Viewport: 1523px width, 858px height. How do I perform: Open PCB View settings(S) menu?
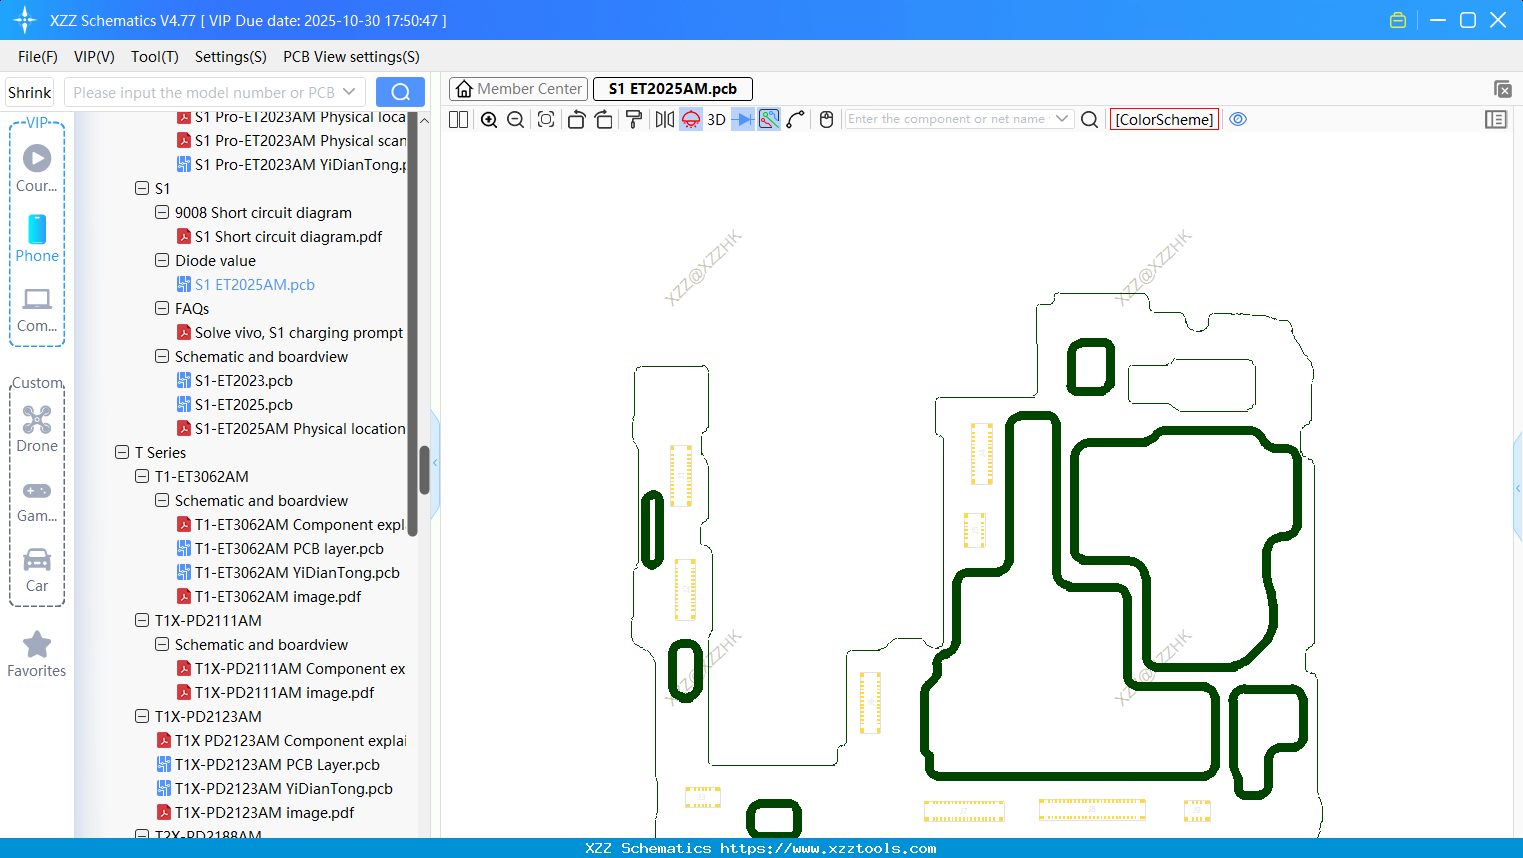point(351,57)
